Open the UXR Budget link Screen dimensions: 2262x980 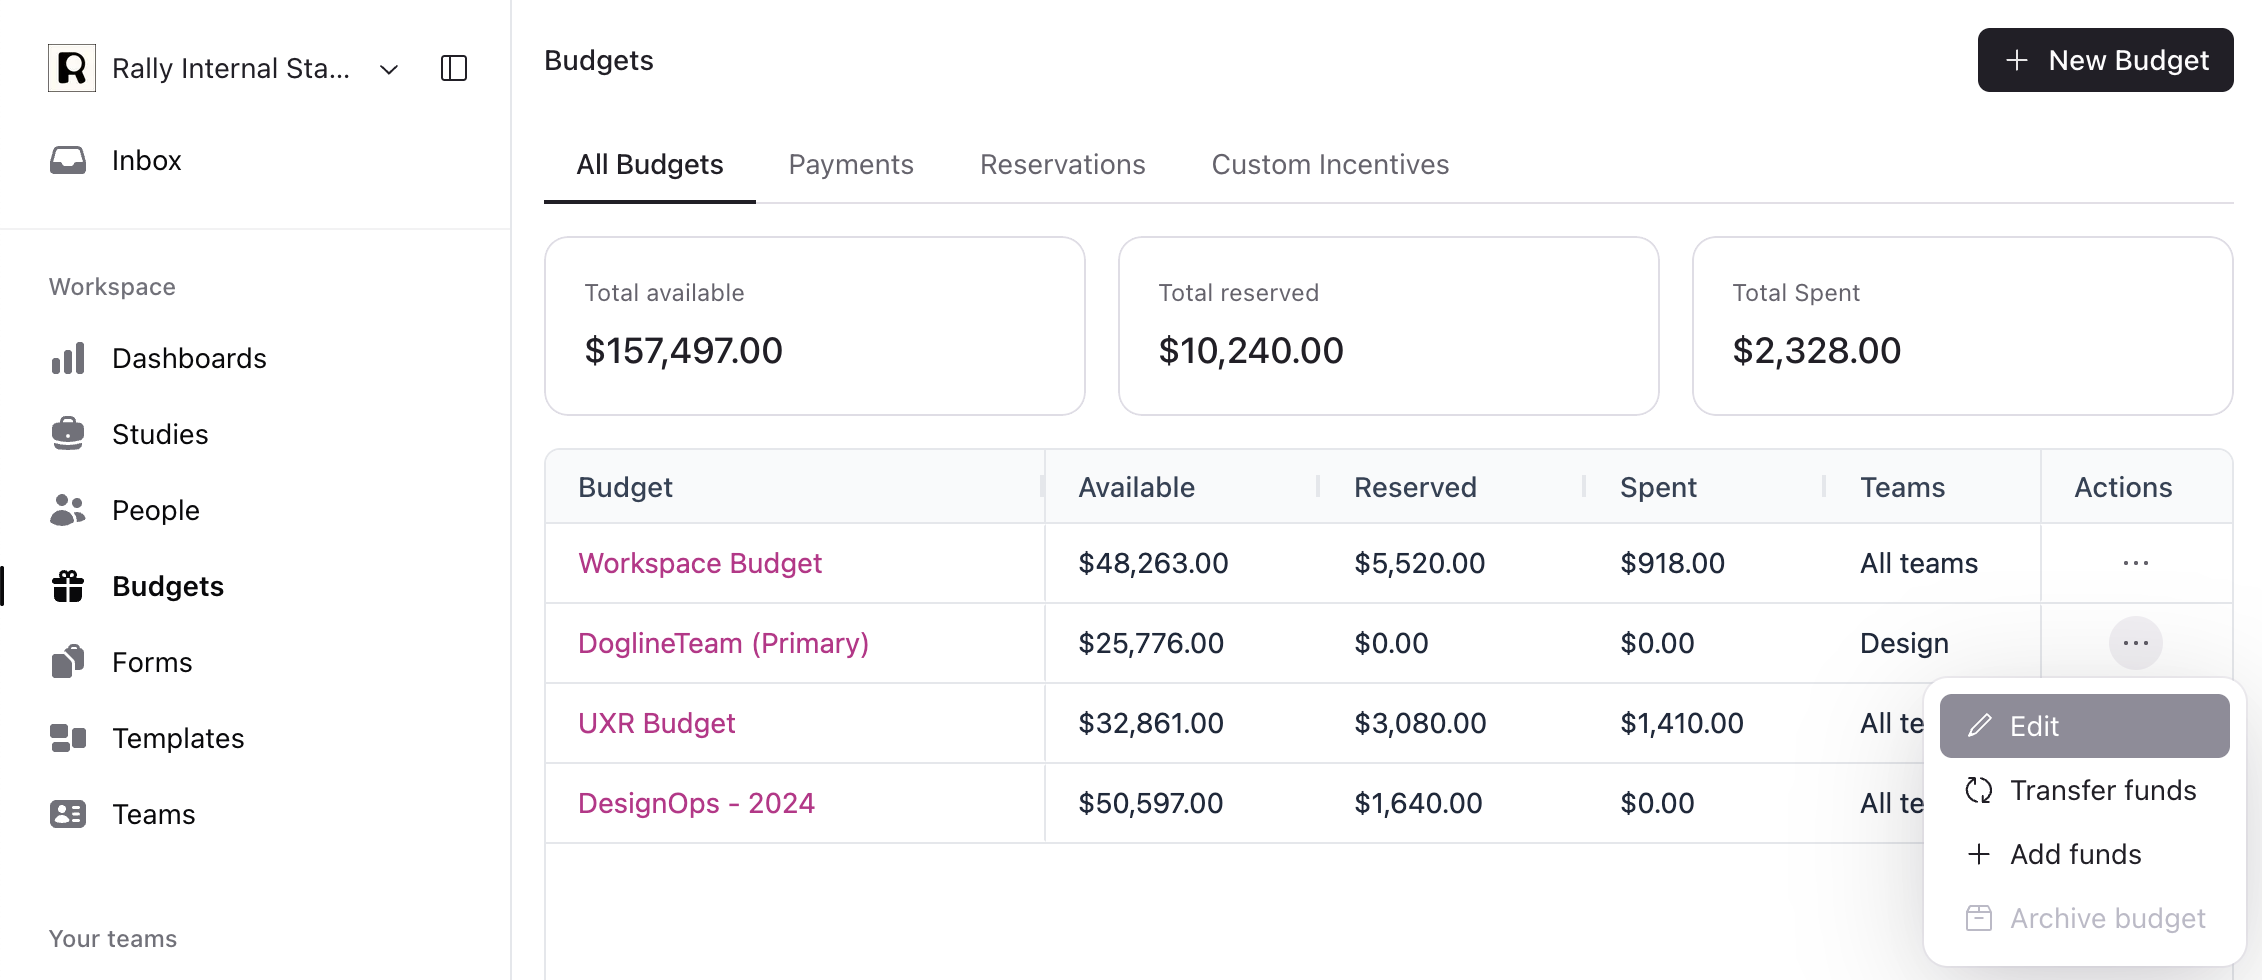coord(656,723)
